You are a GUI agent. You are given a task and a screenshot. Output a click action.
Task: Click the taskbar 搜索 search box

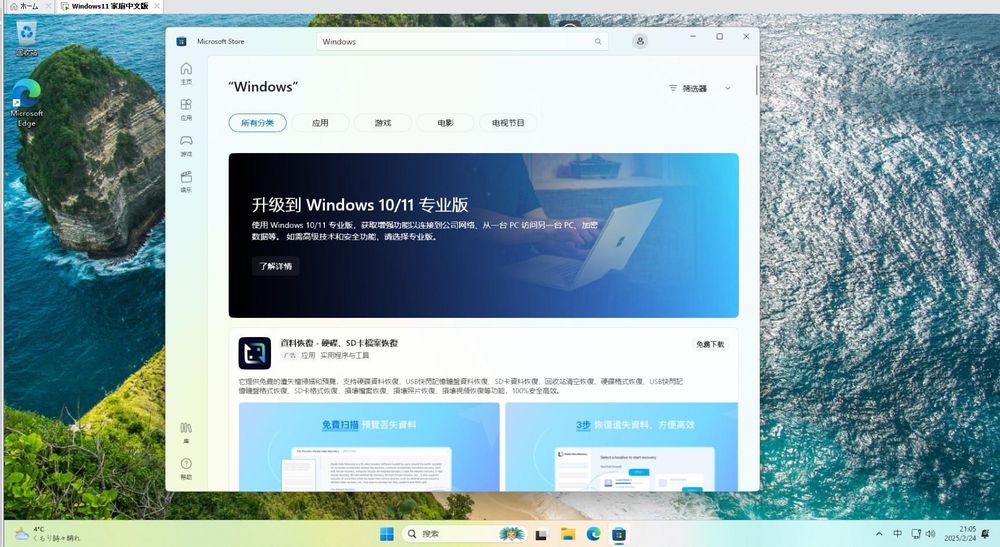point(464,534)
